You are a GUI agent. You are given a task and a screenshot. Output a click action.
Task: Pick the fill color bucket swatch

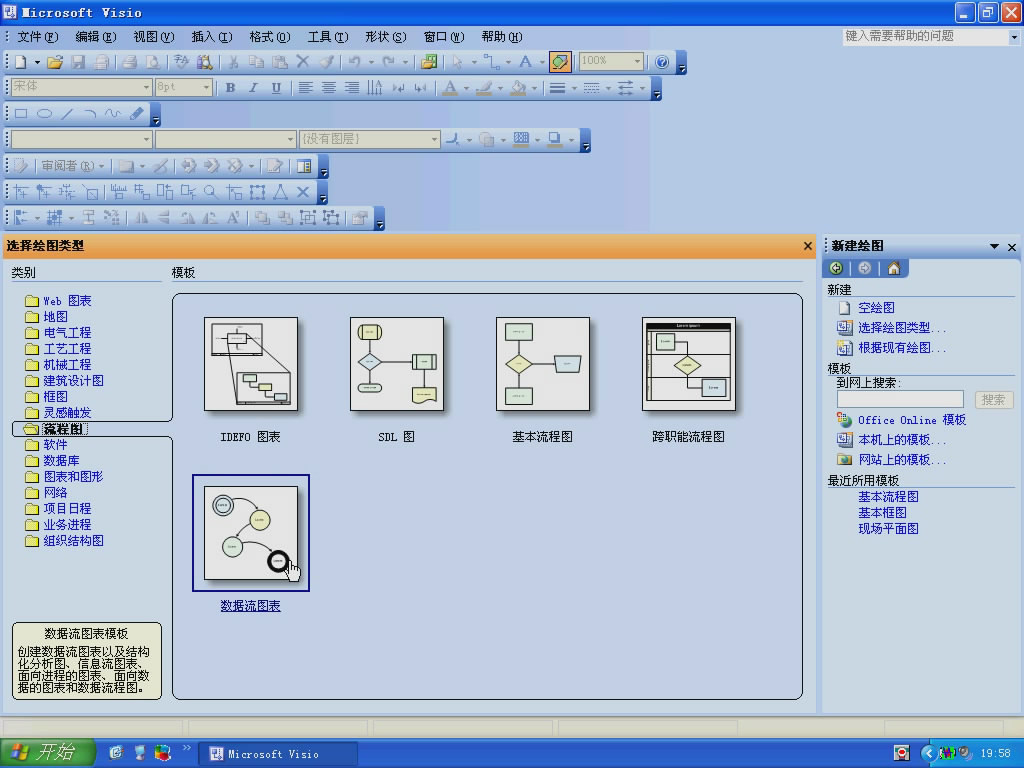(x=519, y=88)
